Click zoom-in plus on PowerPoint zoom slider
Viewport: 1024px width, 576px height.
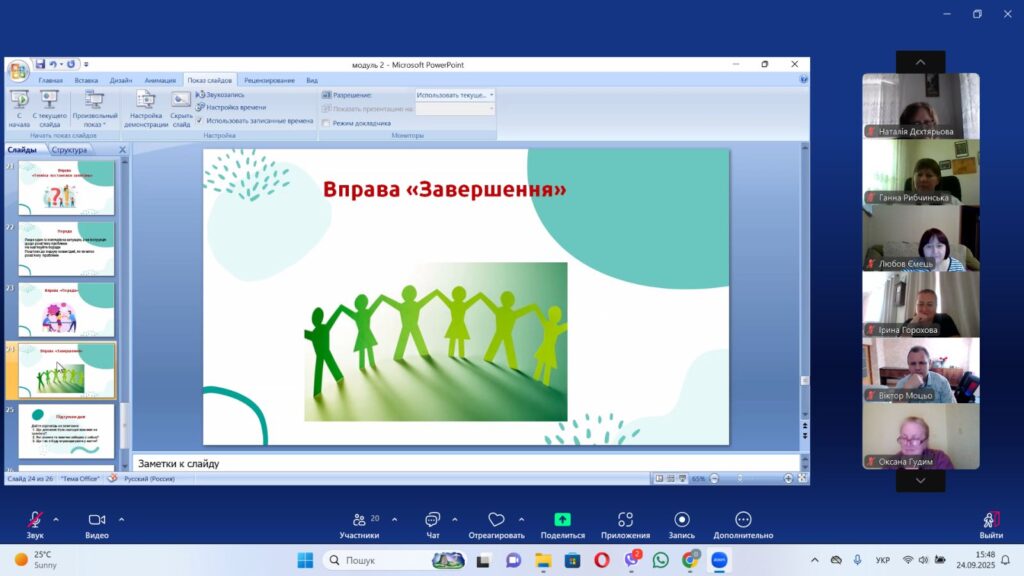[x=789, y=479]
